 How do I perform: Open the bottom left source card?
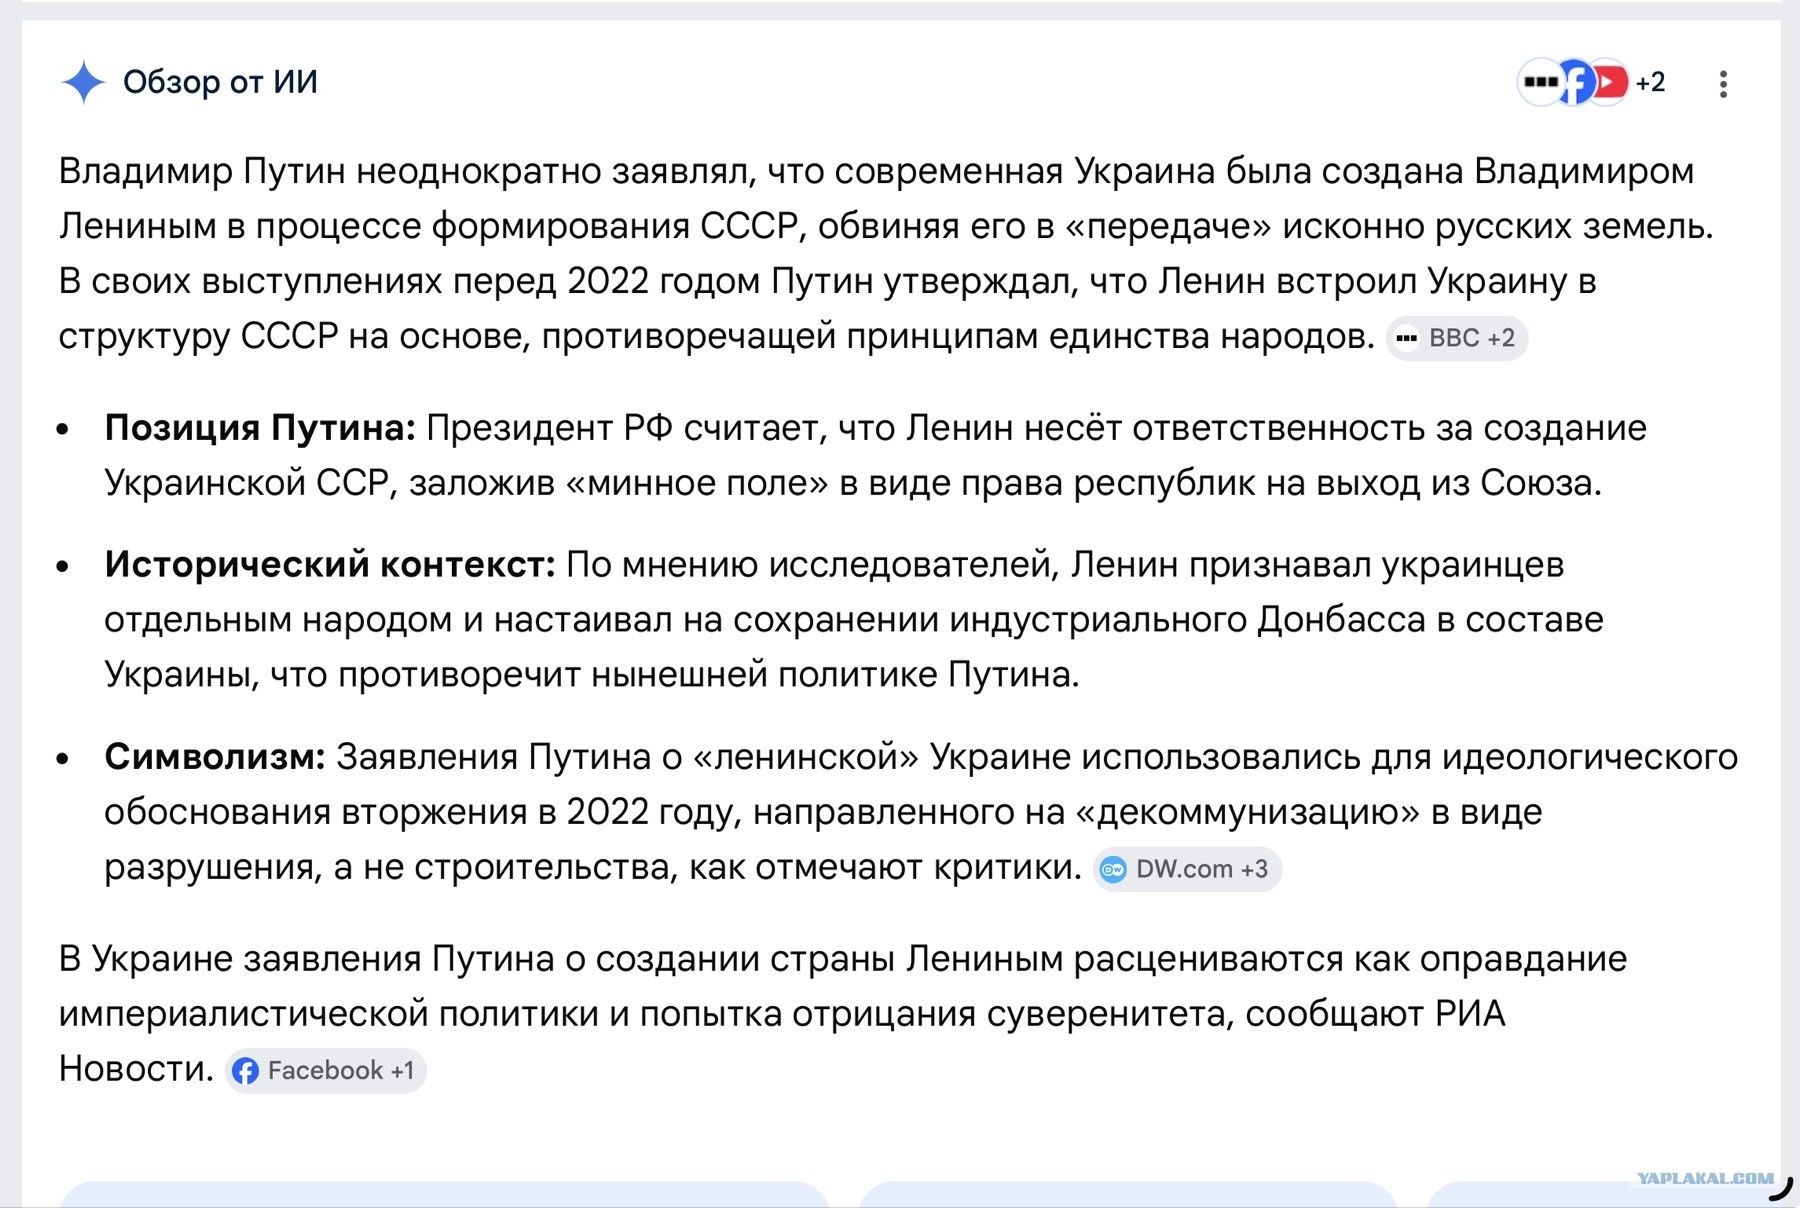point(445,1194)
